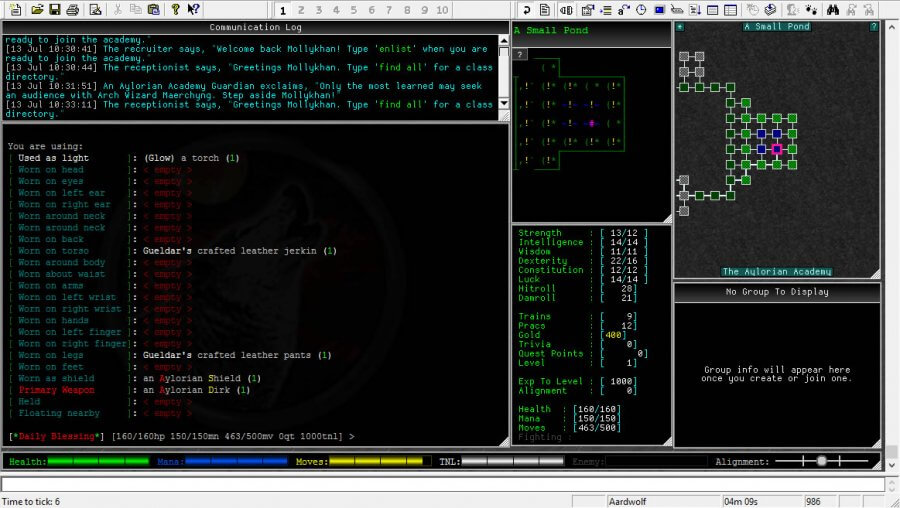Screen dimensions: 900x508
Task: Click the question mark button on ASCII map panel
Action: point(520,54)
